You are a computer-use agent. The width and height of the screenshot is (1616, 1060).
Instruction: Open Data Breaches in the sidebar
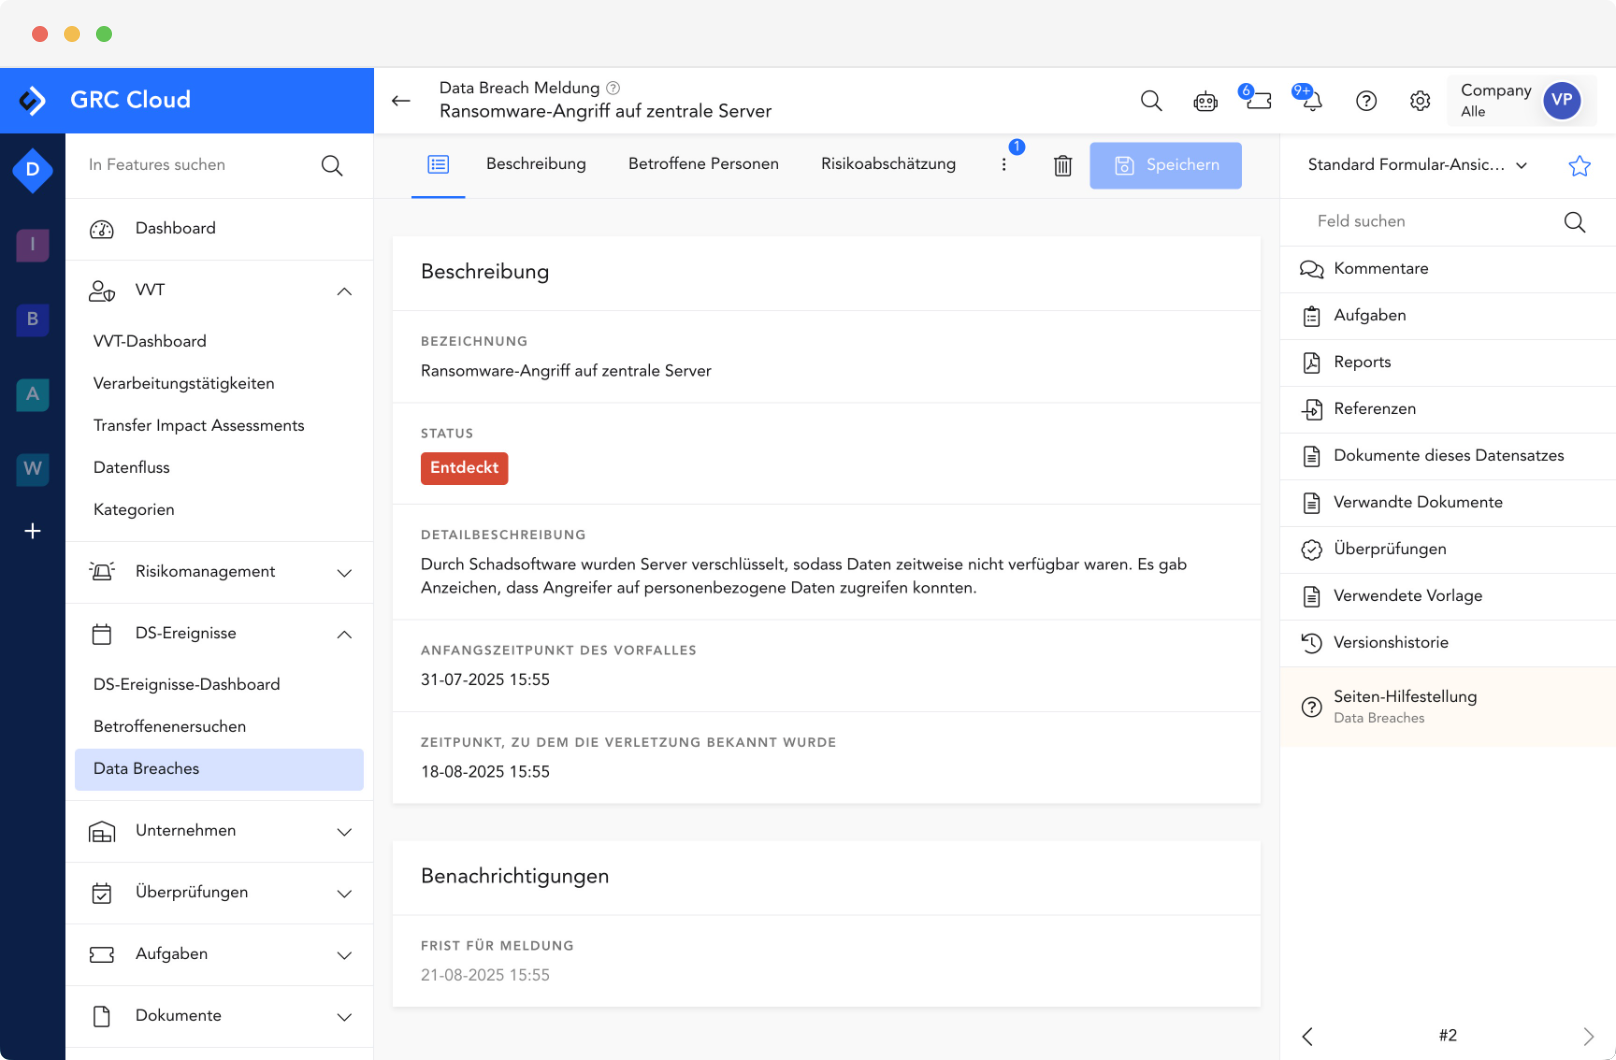[x=146, y=768]
